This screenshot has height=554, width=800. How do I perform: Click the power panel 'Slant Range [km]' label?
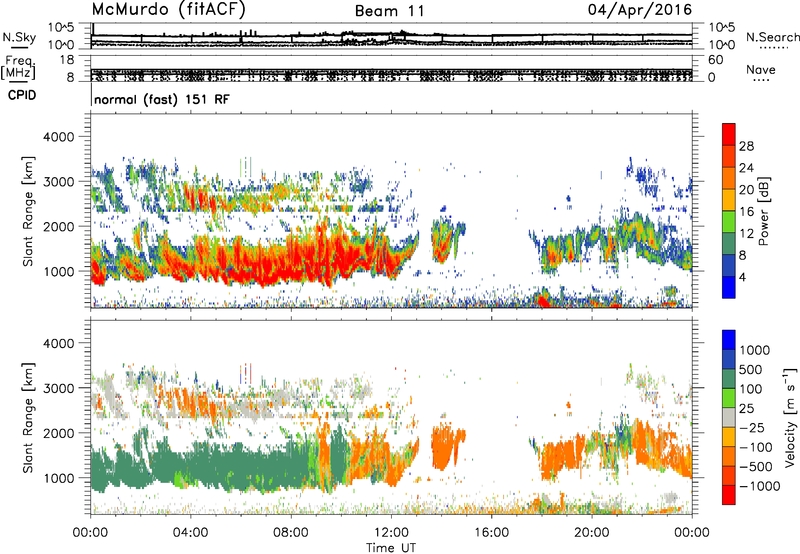[x=28, y=211]
